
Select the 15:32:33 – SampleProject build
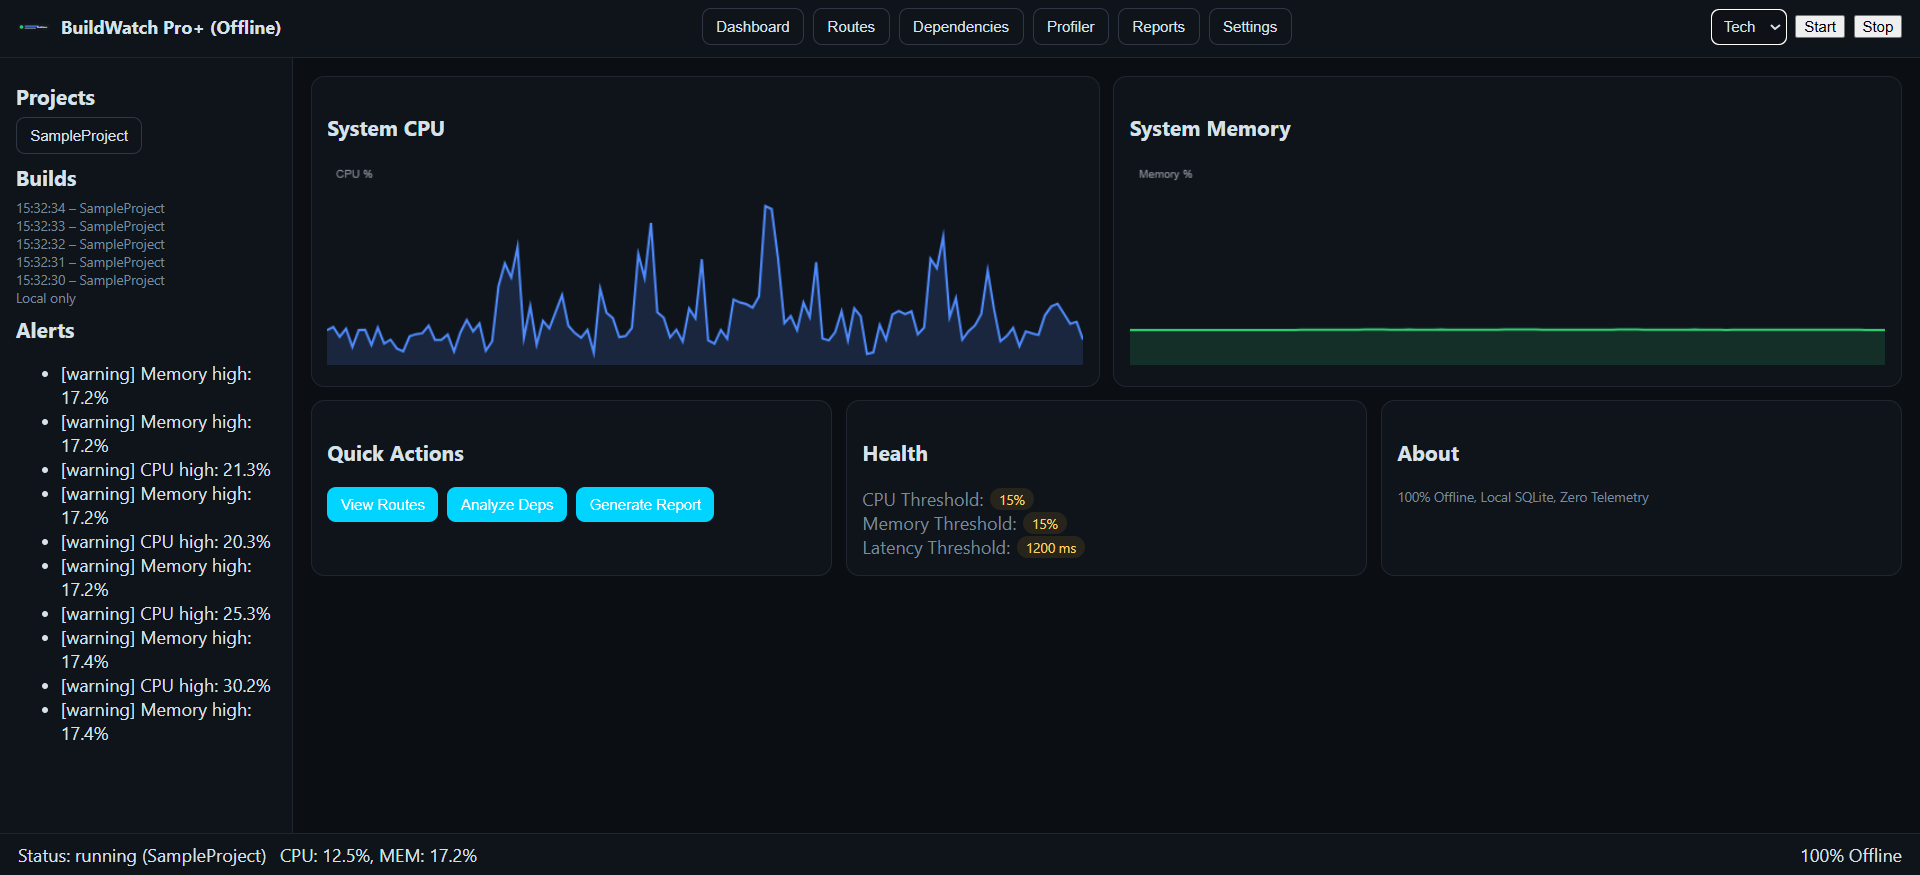tap(90, 226)
